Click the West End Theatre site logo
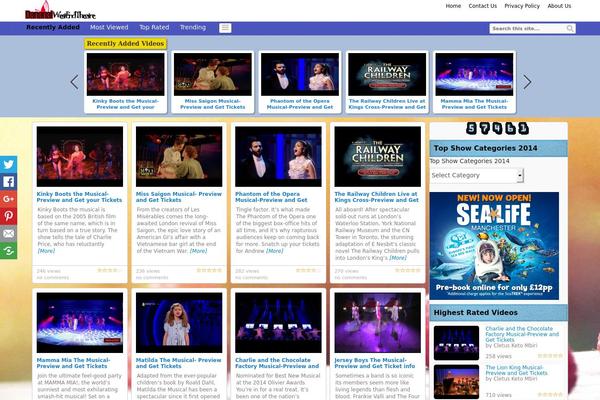This screenshot has width=600, height=400. coord(60,11)
